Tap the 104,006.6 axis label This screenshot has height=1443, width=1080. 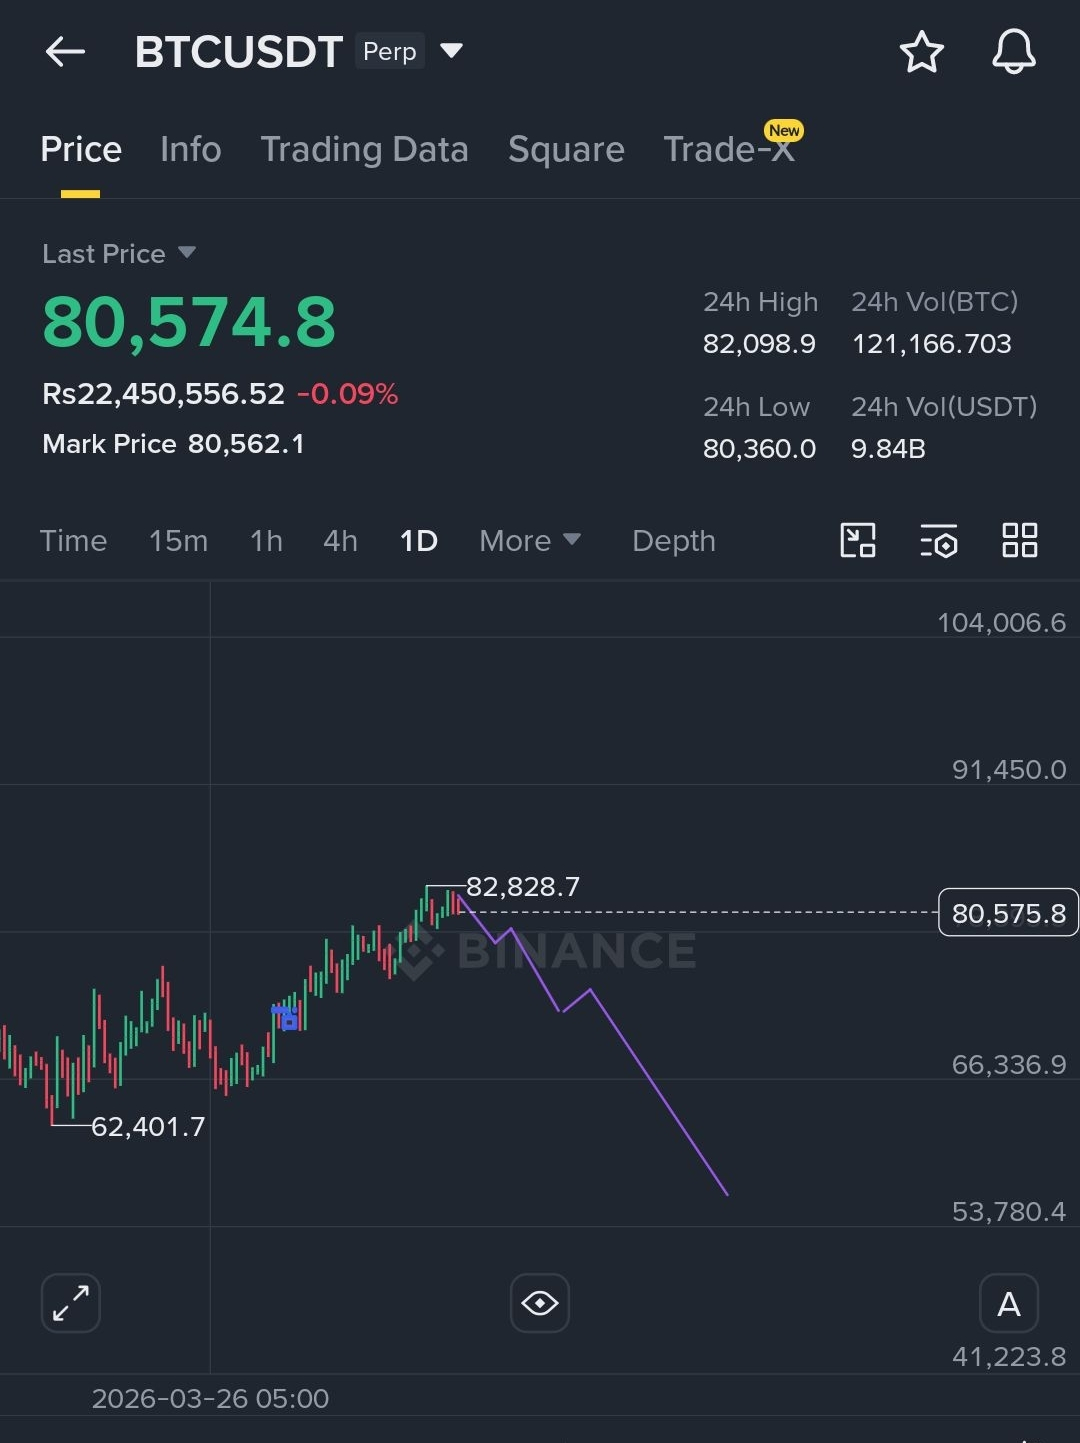tap(1001, 623)
